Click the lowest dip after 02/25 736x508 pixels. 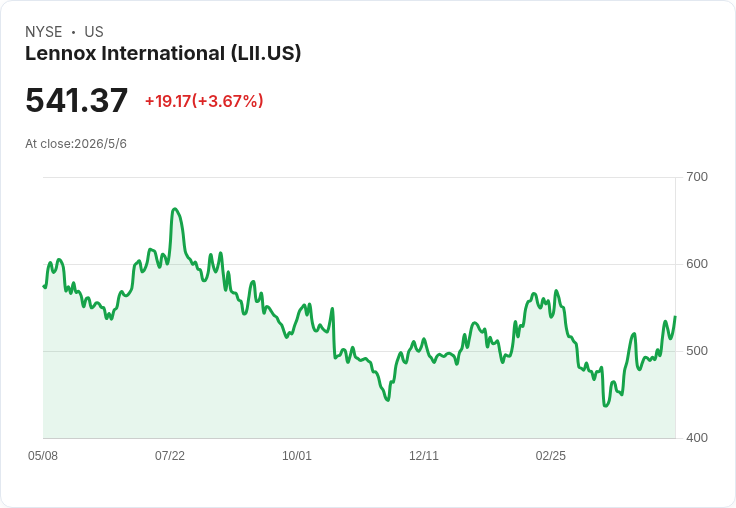(x=606, y=406)
